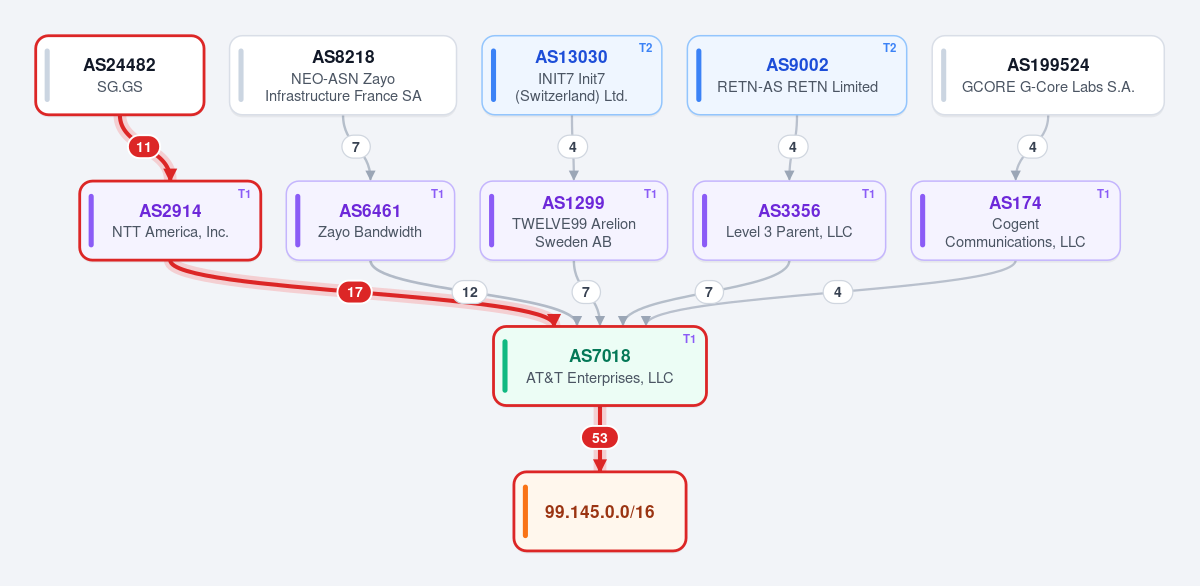The image size is (1200, 586).
Task: Select the AS3356 Level 3 Parent node
Action: 789,221
